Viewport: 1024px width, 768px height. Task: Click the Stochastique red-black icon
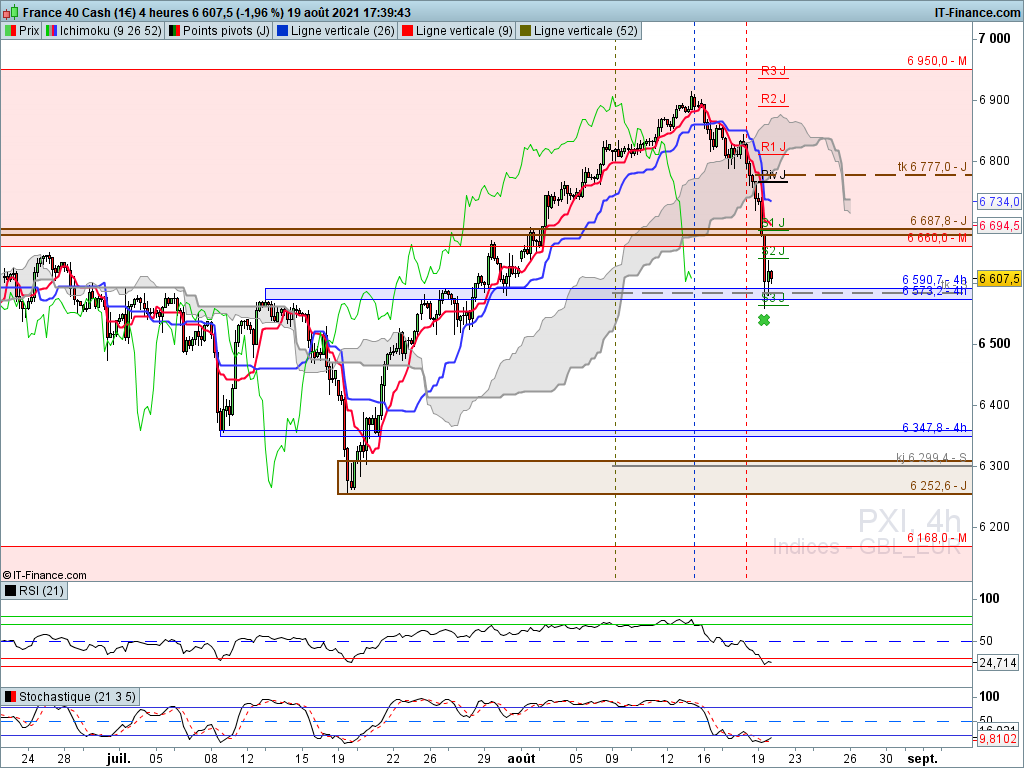(x=10, y=697)
